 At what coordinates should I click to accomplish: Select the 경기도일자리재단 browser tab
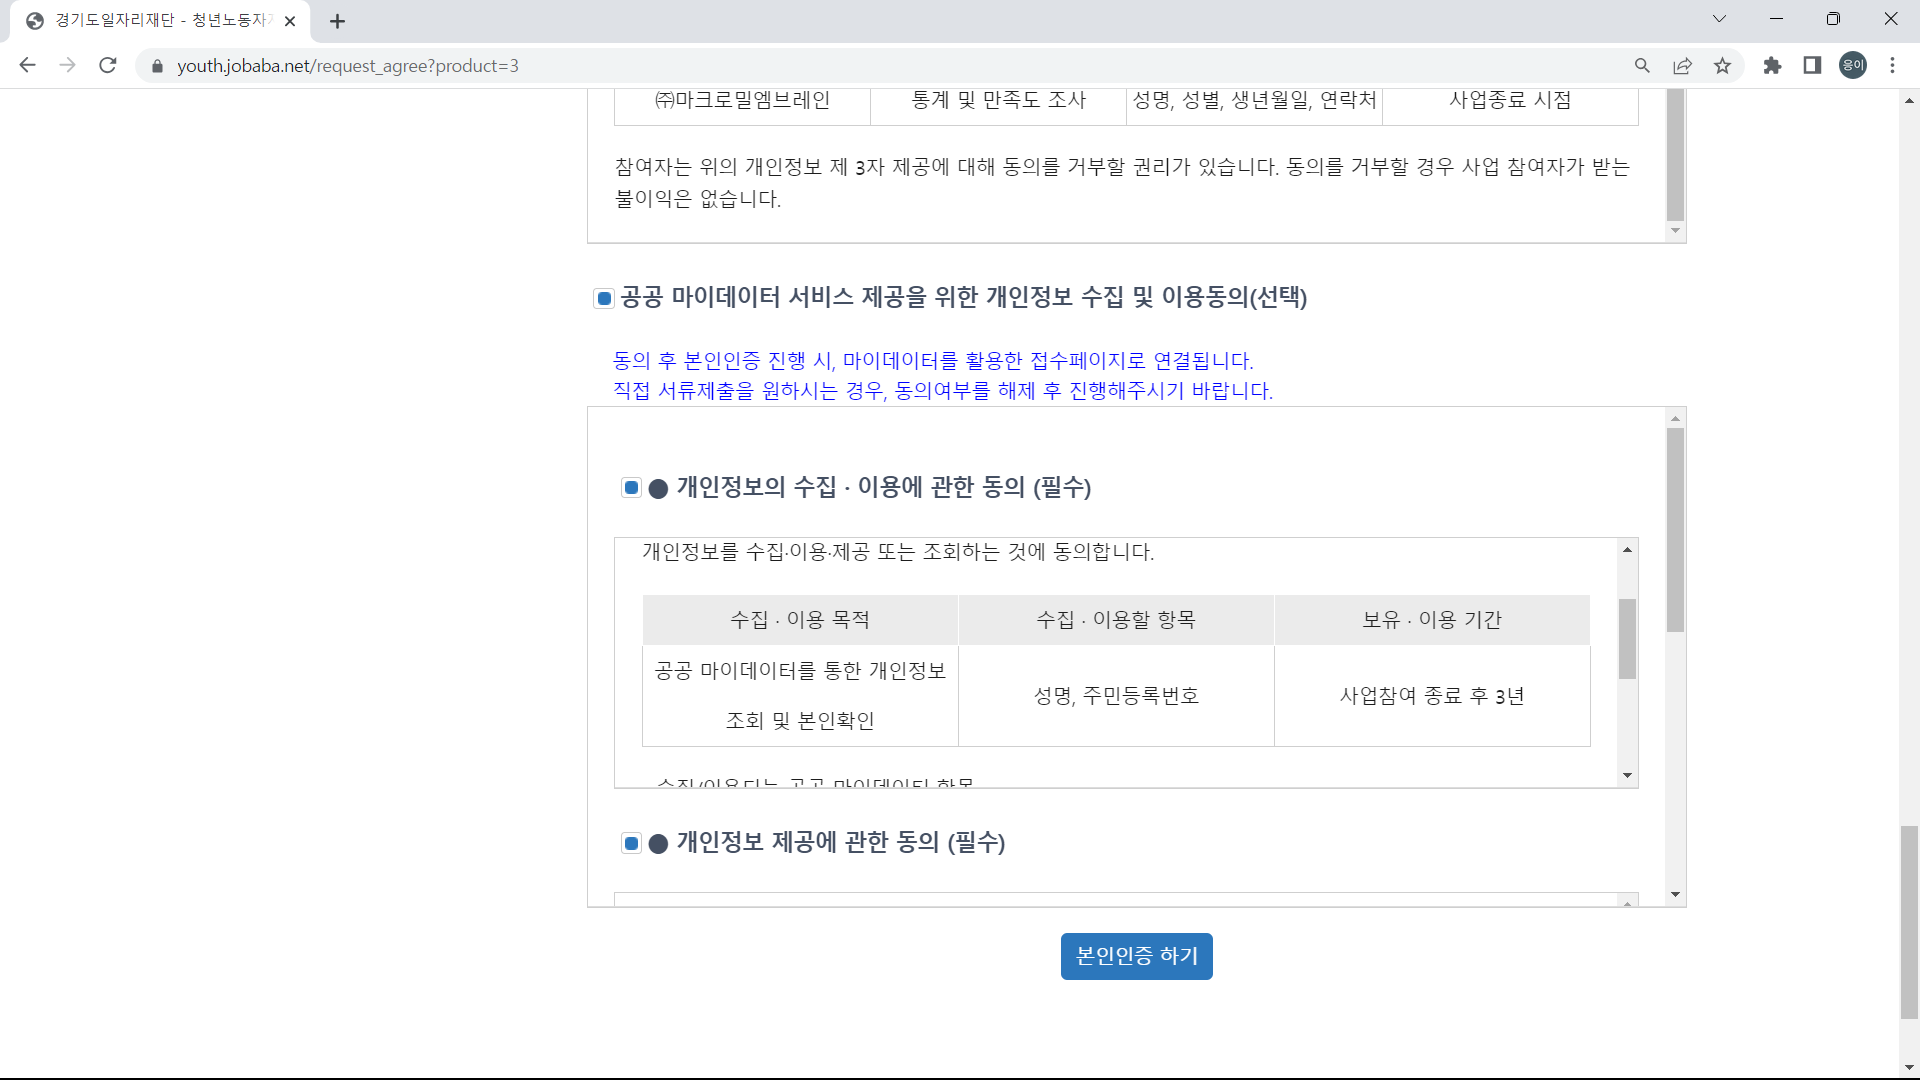point(150,20)
